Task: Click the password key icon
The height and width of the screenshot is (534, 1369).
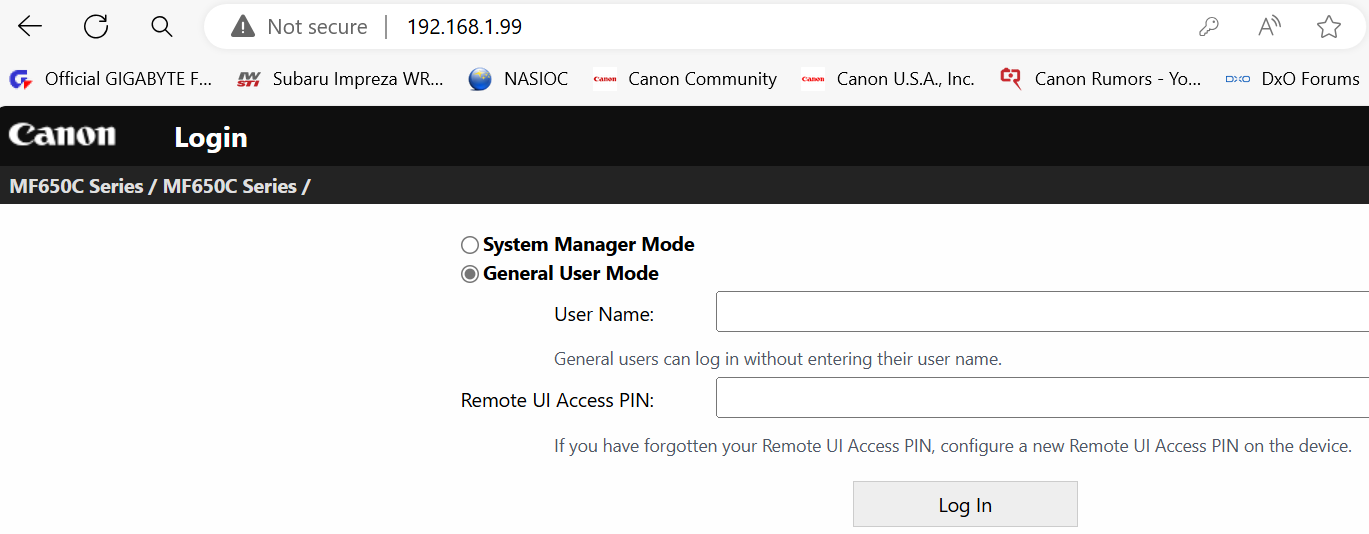Action: [x=1209, y=27]
